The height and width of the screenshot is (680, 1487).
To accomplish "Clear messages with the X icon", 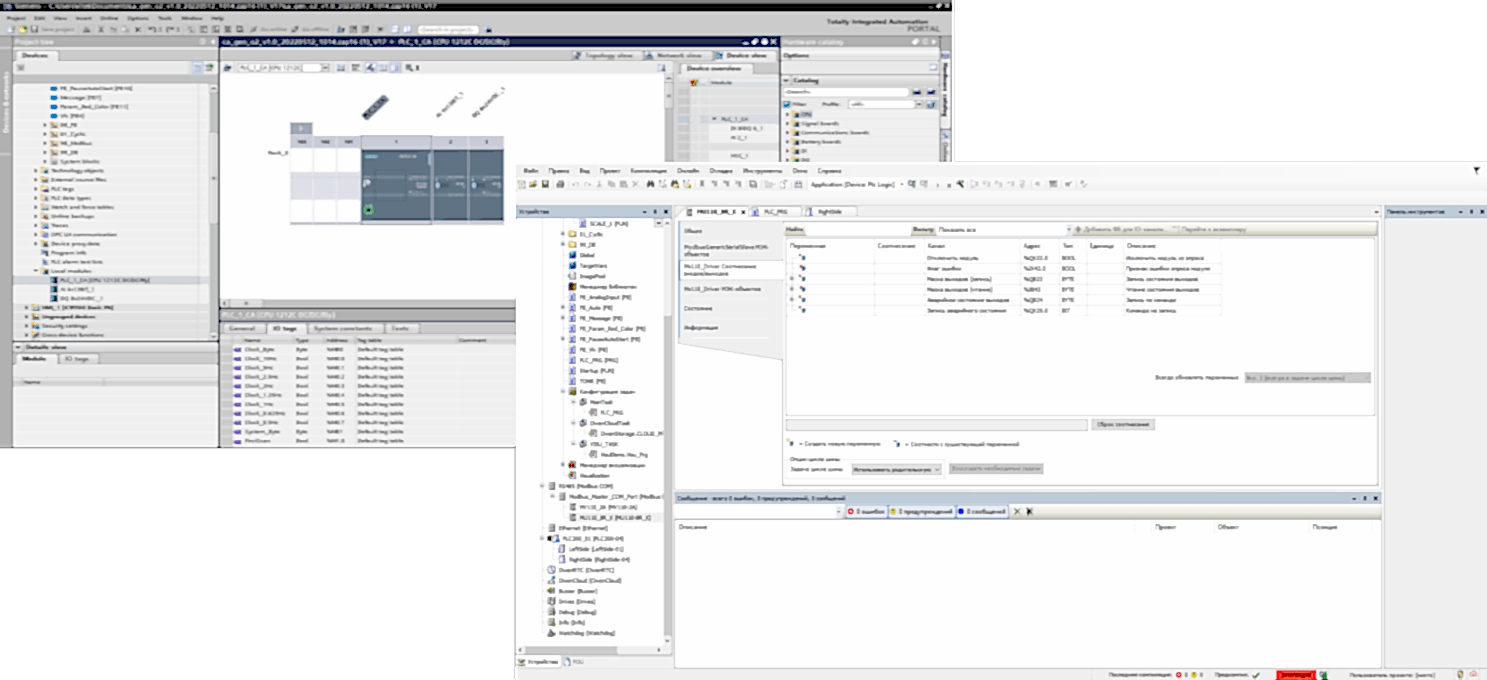I will 1017,511.
